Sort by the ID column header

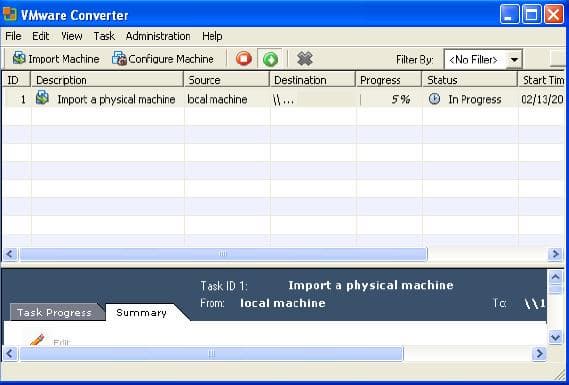(16, 80)
